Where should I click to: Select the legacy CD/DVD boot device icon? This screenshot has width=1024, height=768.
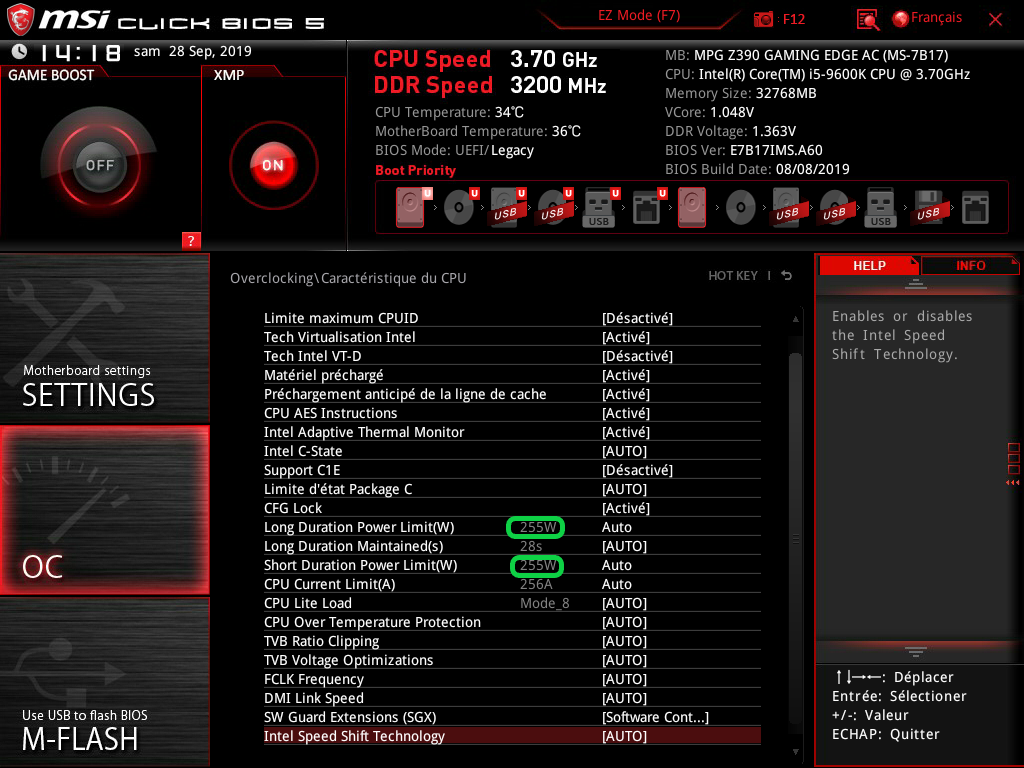click(741, 208)
